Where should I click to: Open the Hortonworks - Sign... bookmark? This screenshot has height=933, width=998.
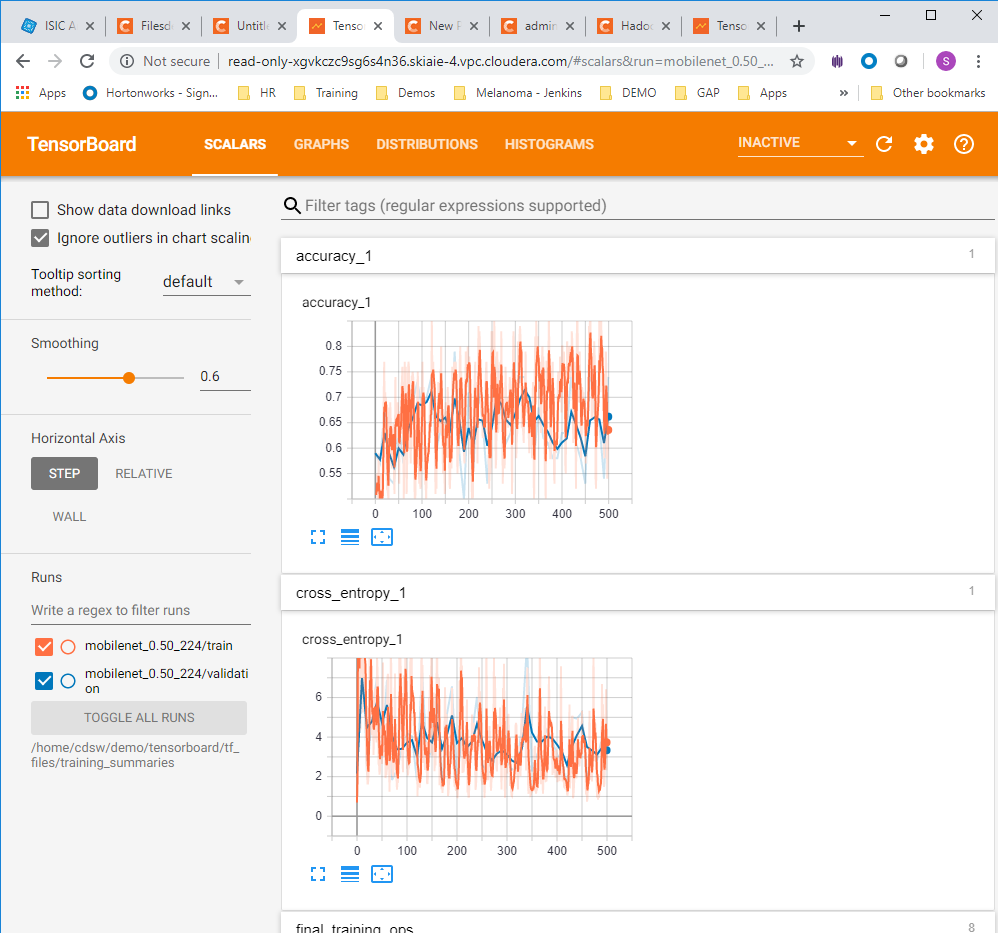pos(151,93)
